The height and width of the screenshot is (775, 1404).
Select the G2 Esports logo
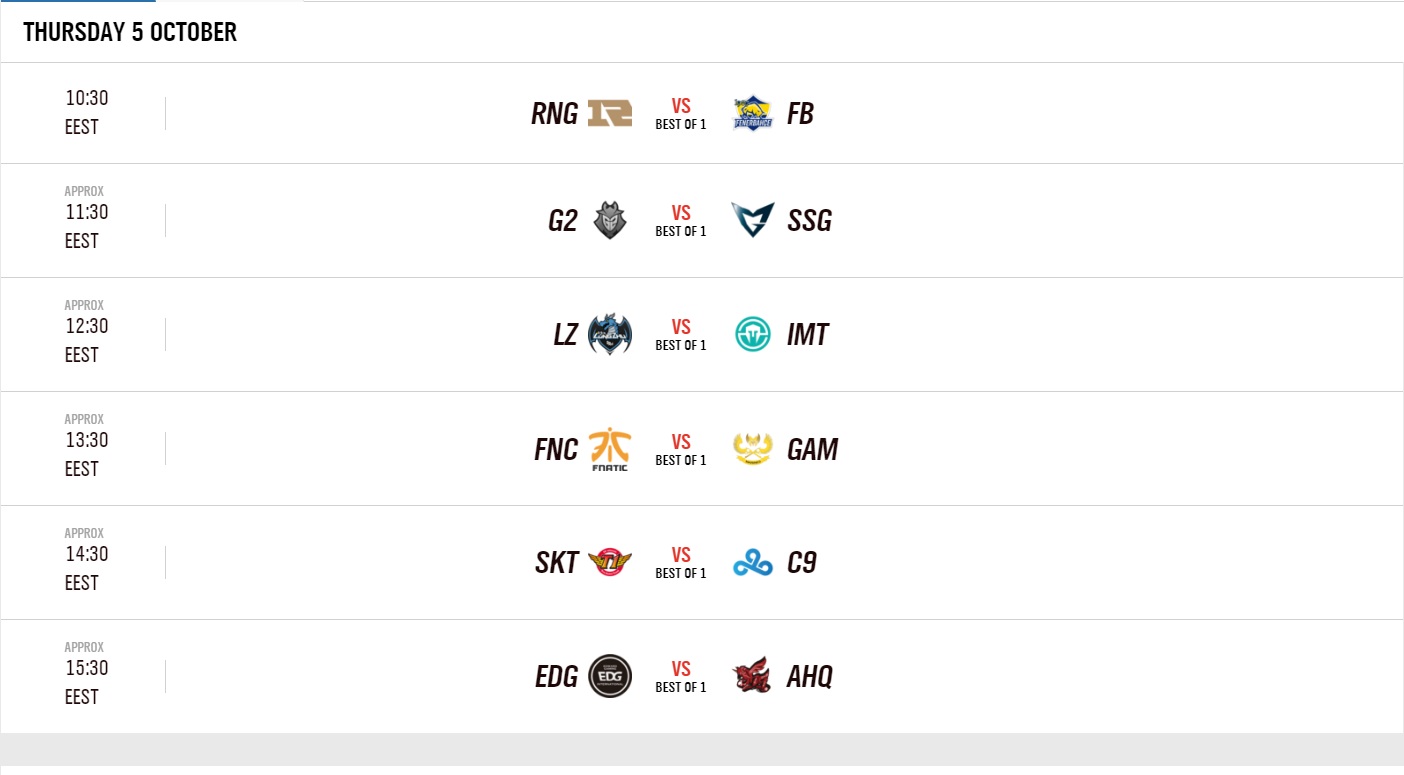(609, 220)
